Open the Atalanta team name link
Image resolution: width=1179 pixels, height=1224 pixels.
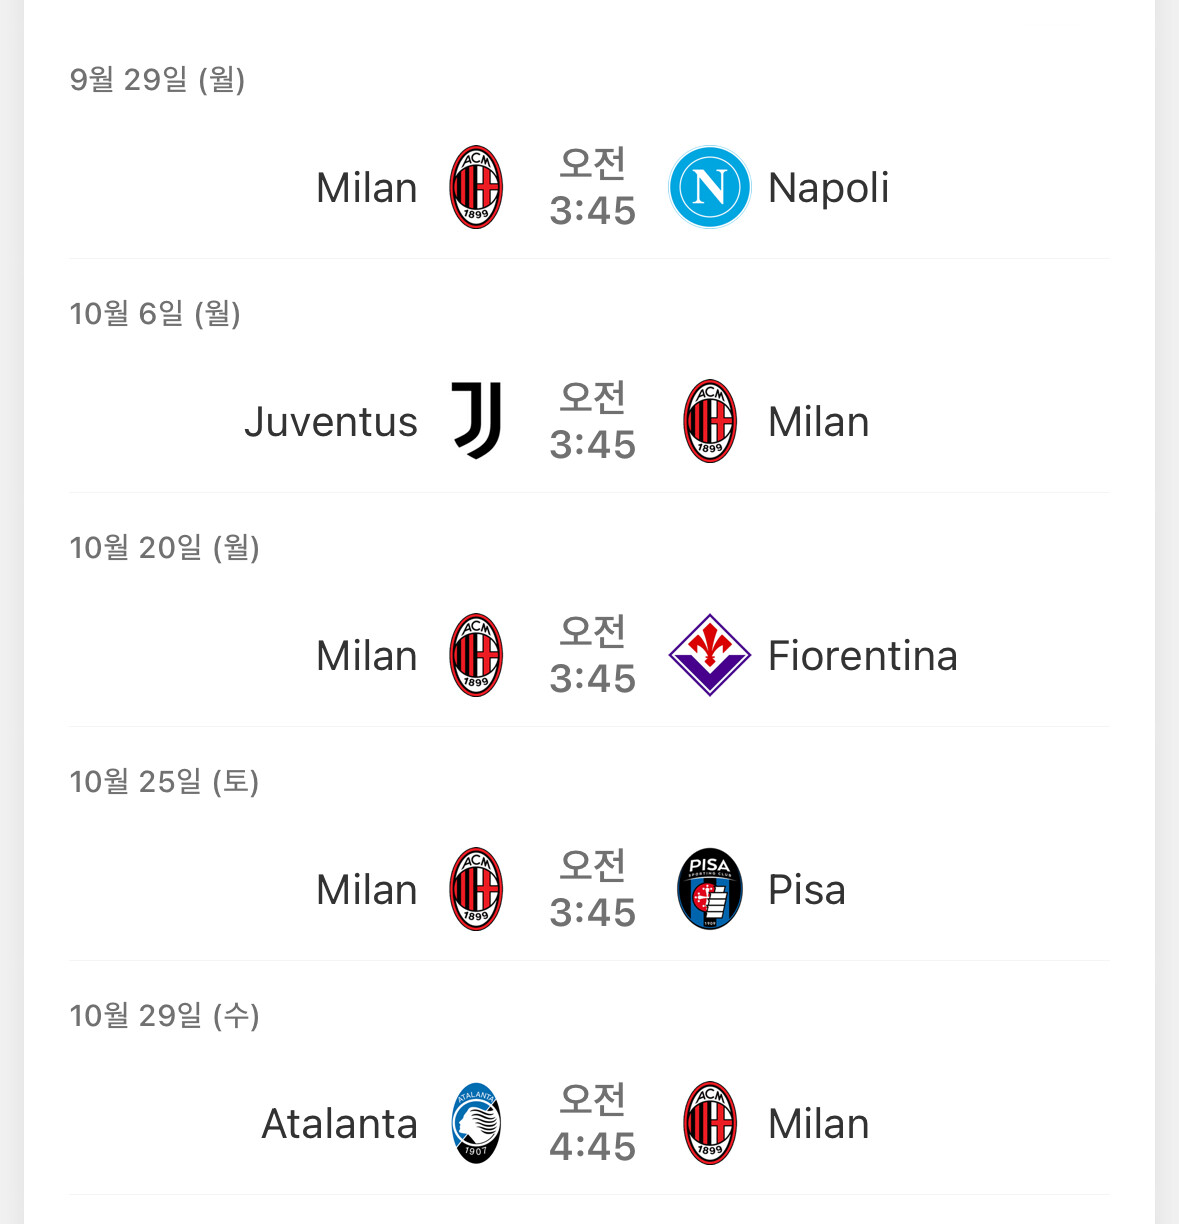coord(339,1124)
